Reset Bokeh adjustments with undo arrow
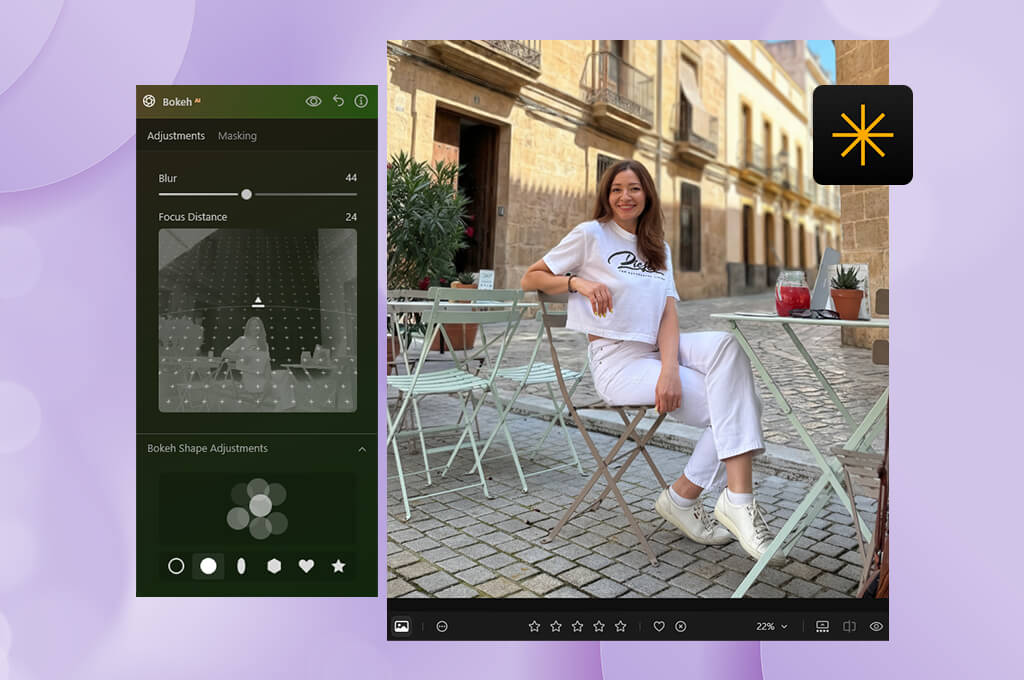The width and height of the screenshot is (1024, 680). [x=338, y=101]
